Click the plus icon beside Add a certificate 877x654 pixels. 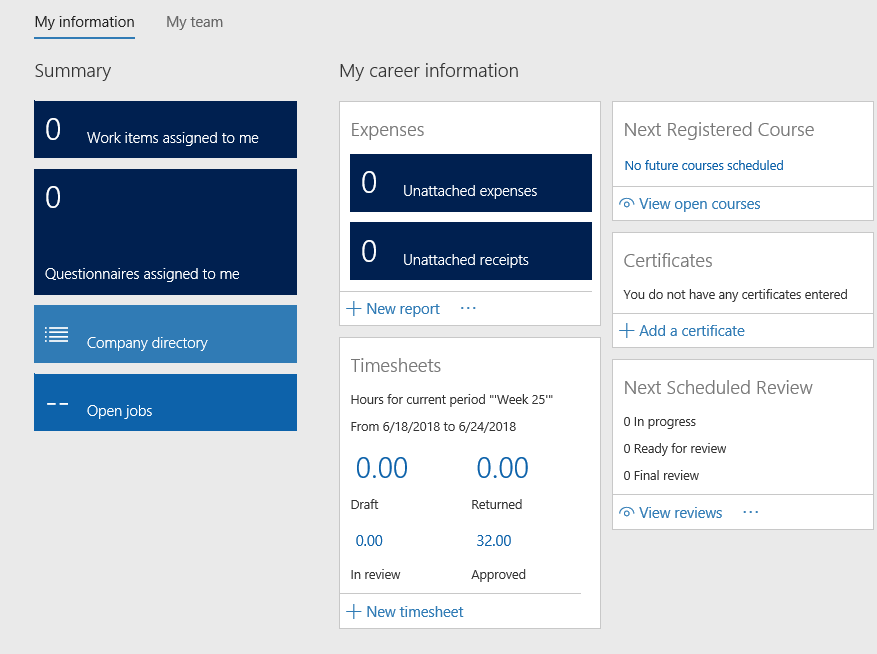[626, 331]
